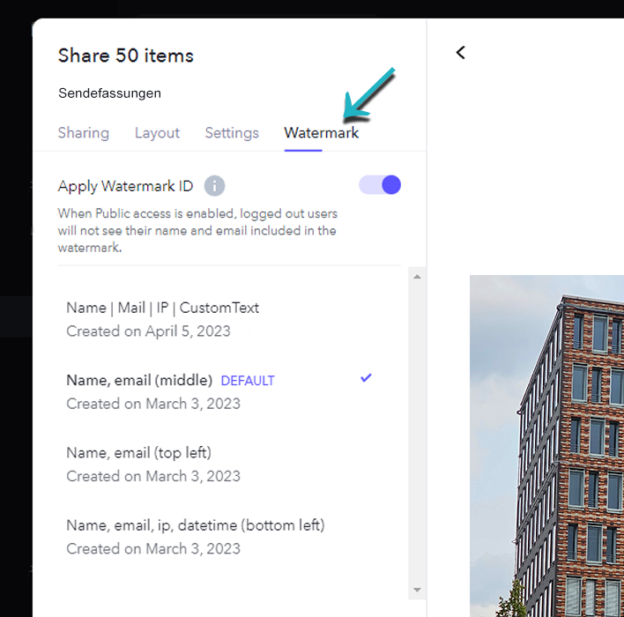This screenshot has width=624, height=617.
Task: Click the info icon beside Apply Watermark ID
Action: (214, 186)
